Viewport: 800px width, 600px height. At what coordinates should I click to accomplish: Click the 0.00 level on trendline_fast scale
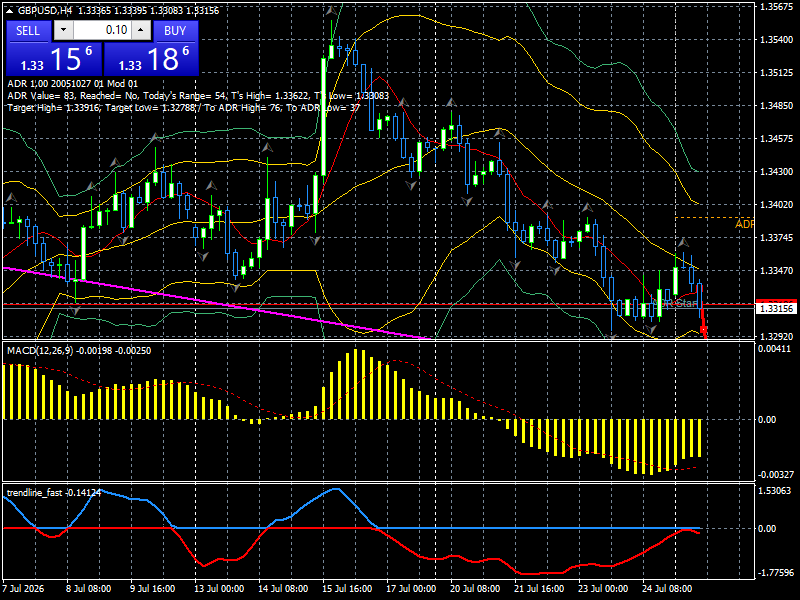coord(767,529)
